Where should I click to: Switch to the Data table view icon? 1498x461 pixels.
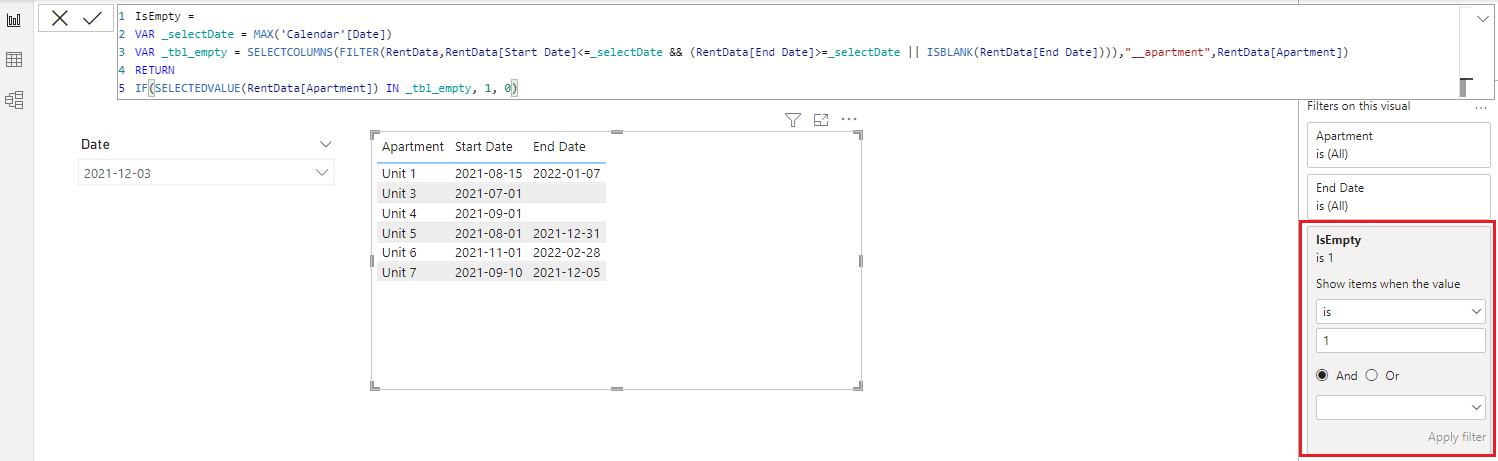click(x=14, y=60)
